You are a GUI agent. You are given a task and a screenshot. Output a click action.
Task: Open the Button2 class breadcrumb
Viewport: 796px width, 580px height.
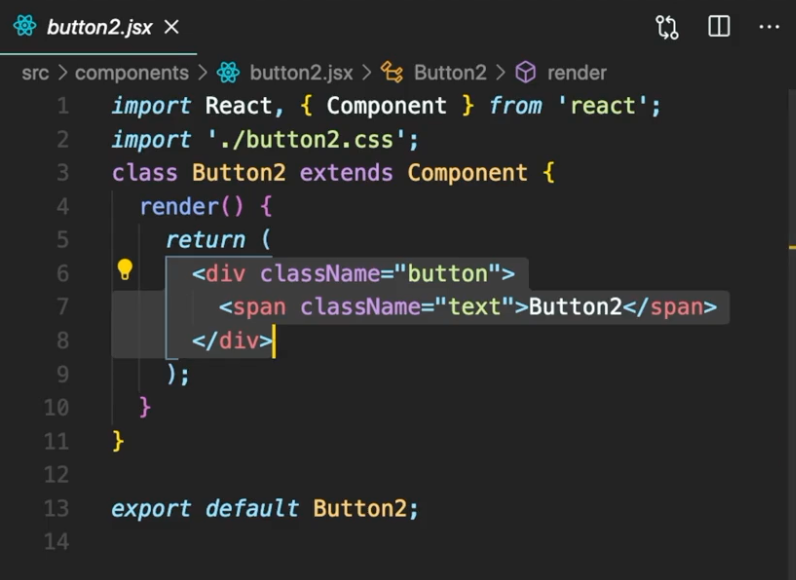click(x=450, y=73)
